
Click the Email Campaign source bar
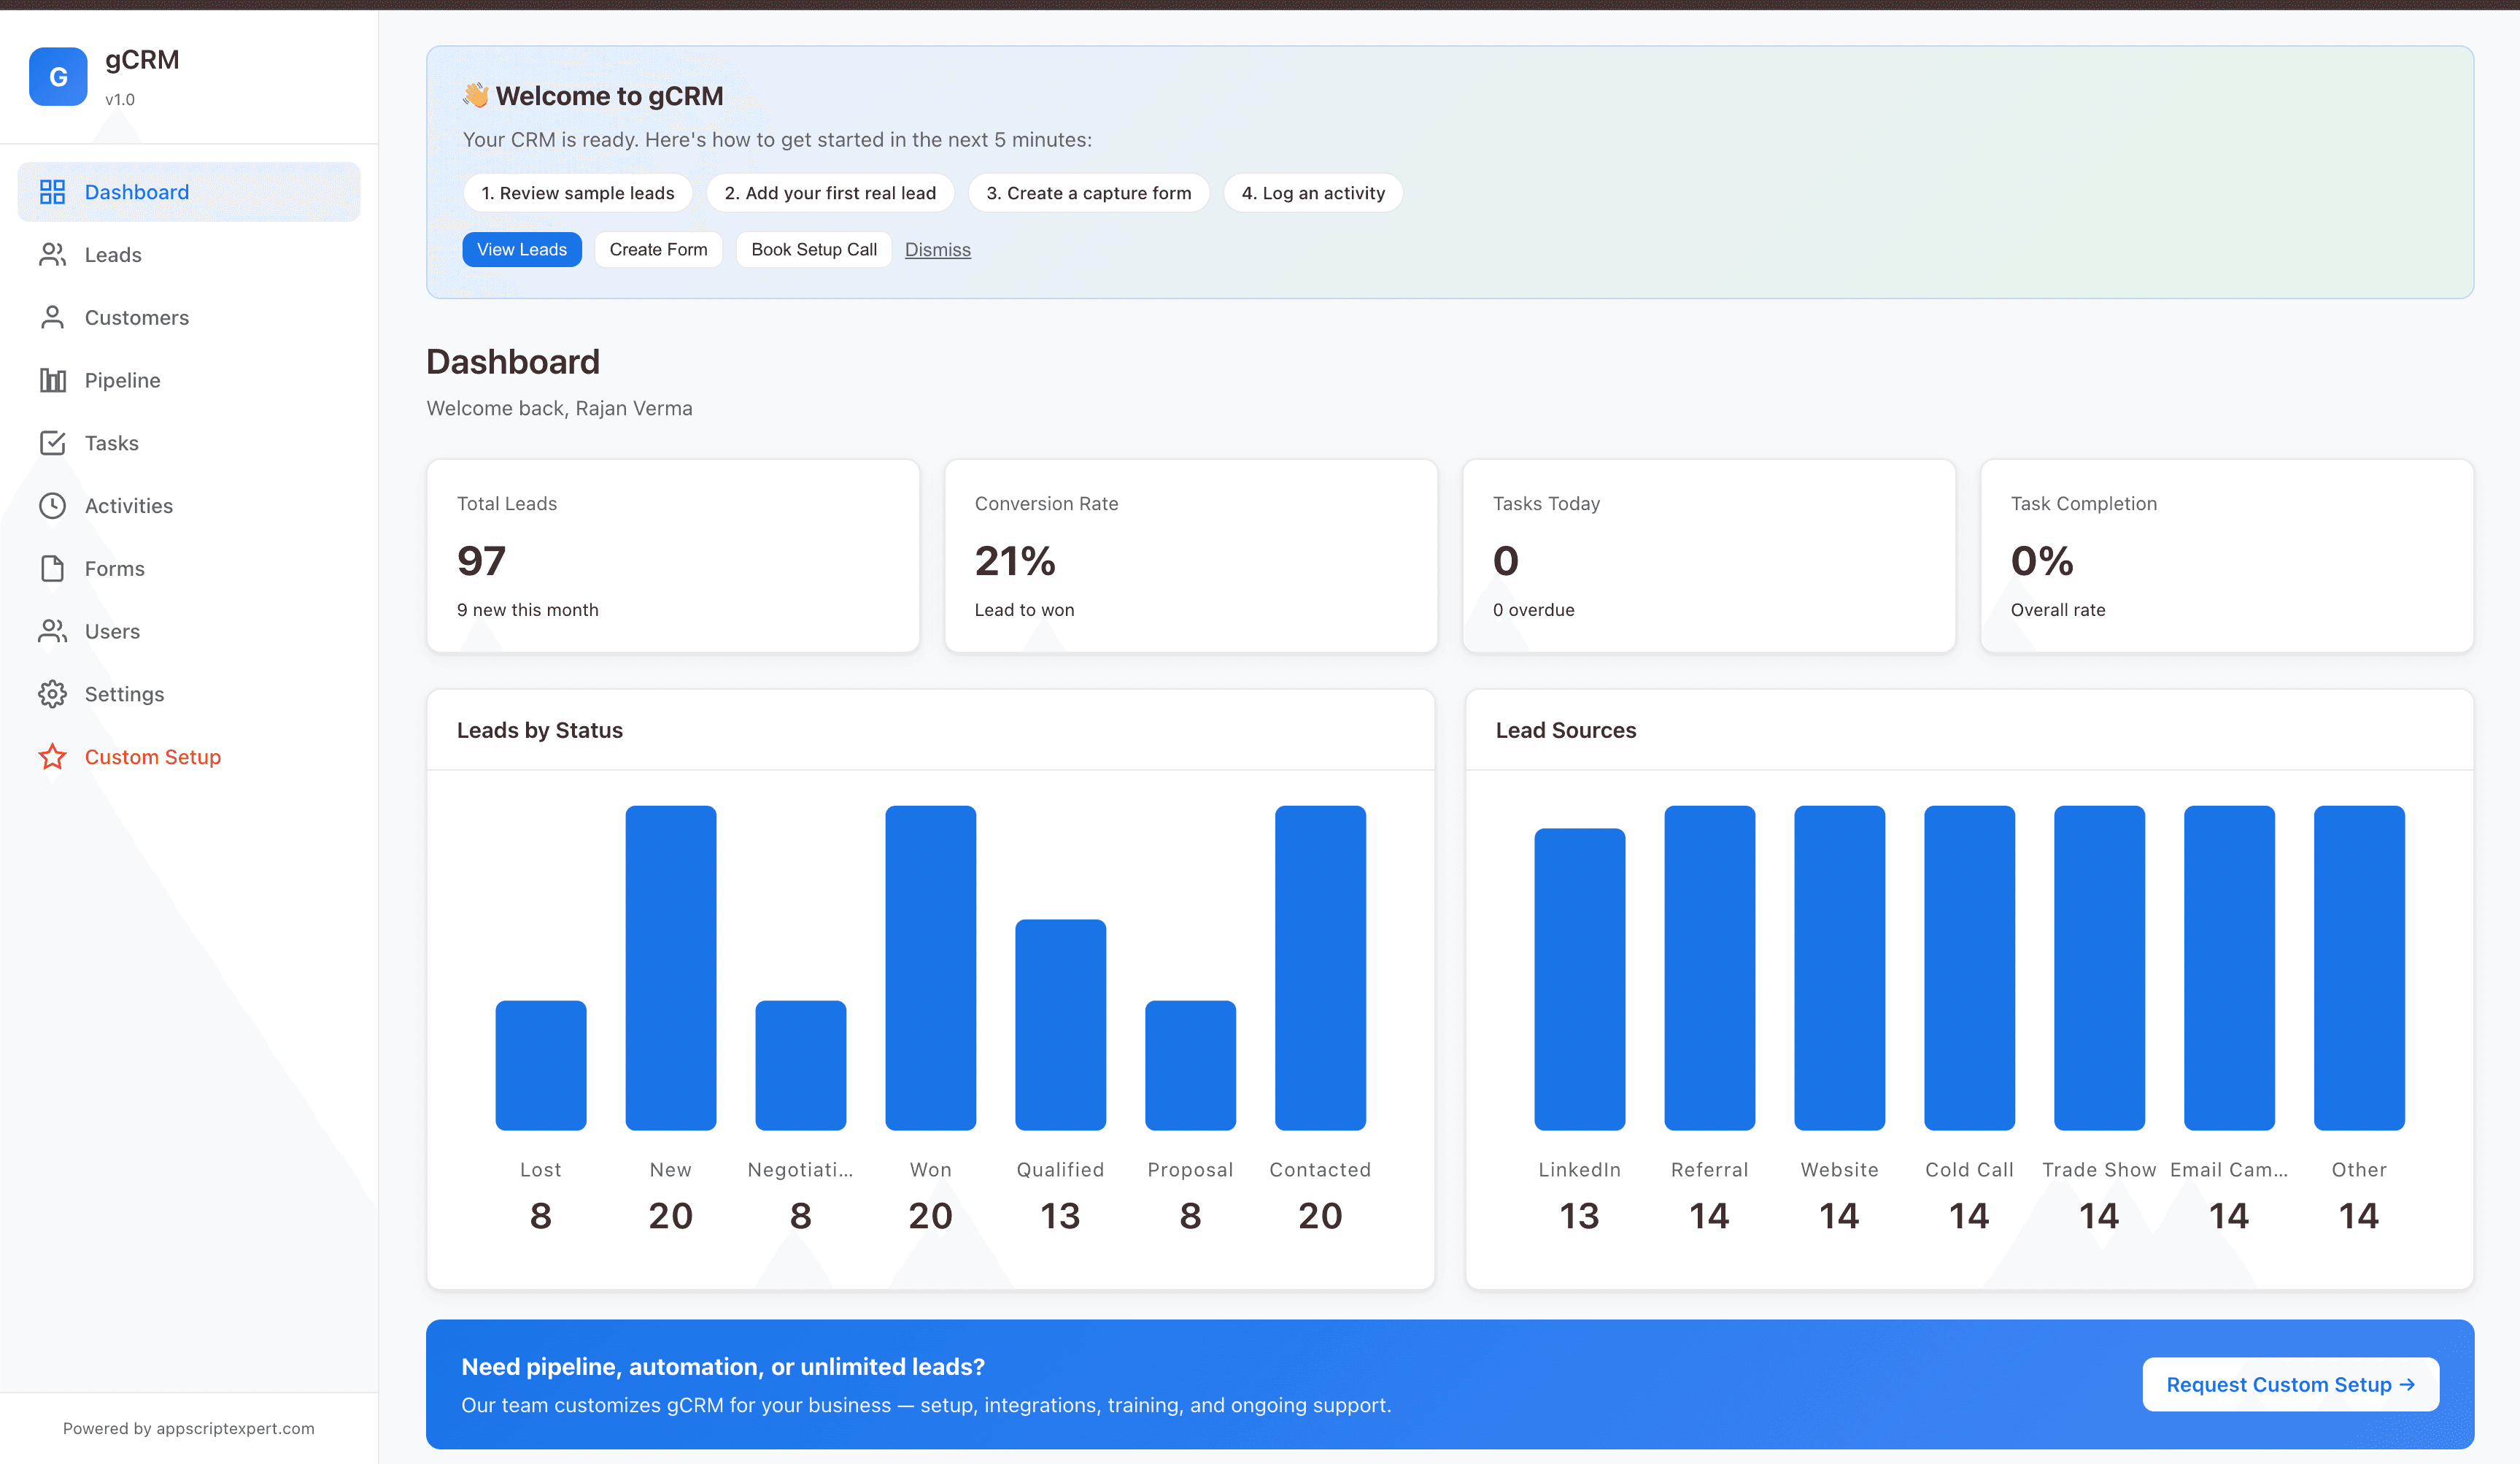click(x=2230, y=968)
